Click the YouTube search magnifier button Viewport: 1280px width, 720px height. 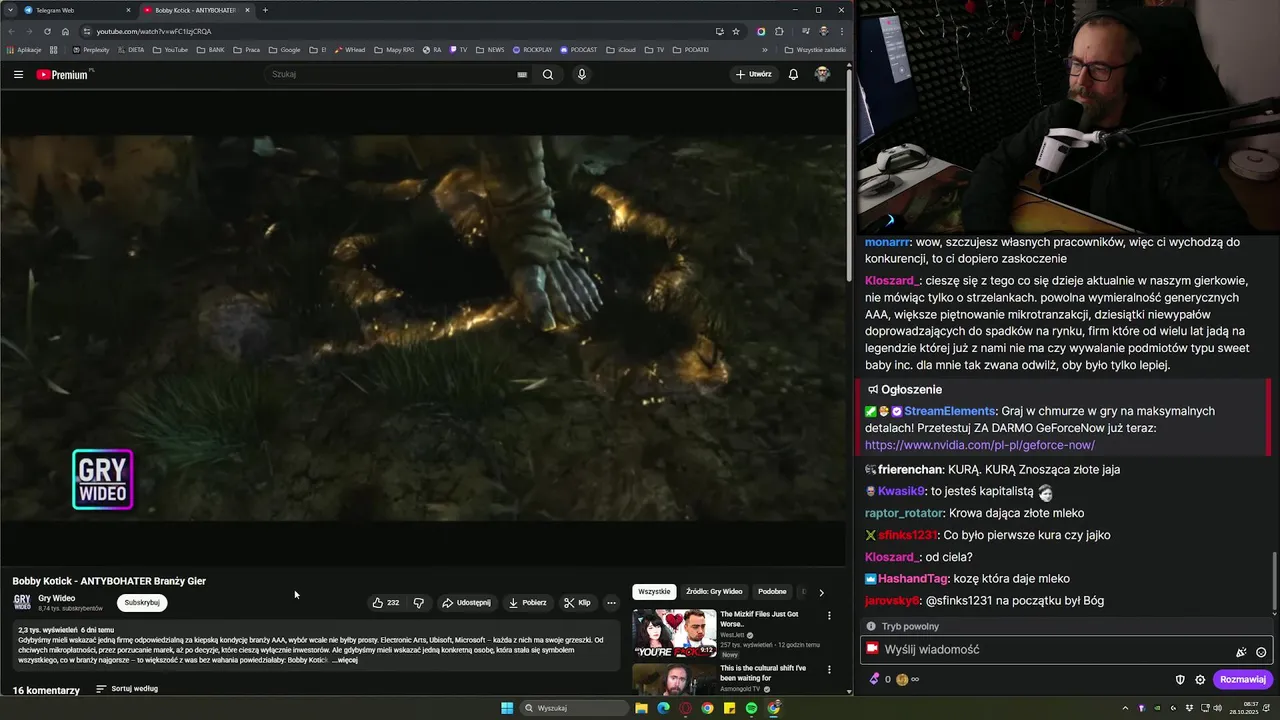click(x=548, y=74)
